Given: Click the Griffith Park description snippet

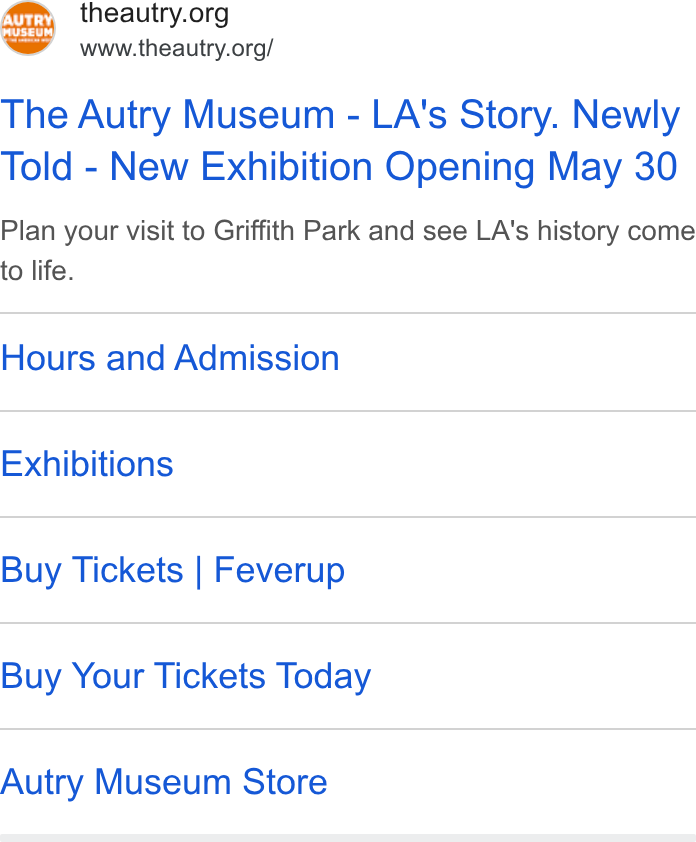Looking at the screenshot, I should coord(347,250).
